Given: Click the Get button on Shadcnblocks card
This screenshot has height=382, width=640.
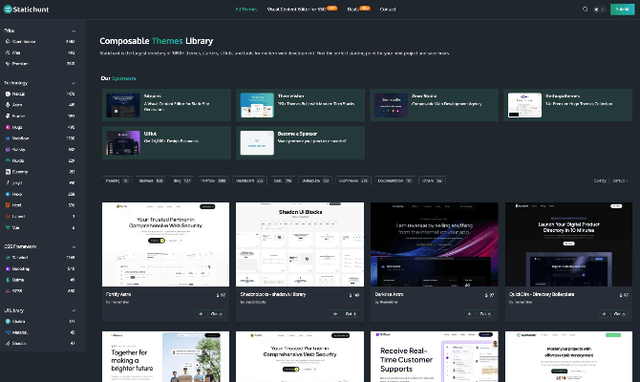Looking at the screenshot, I should click(x=351, y=313).
